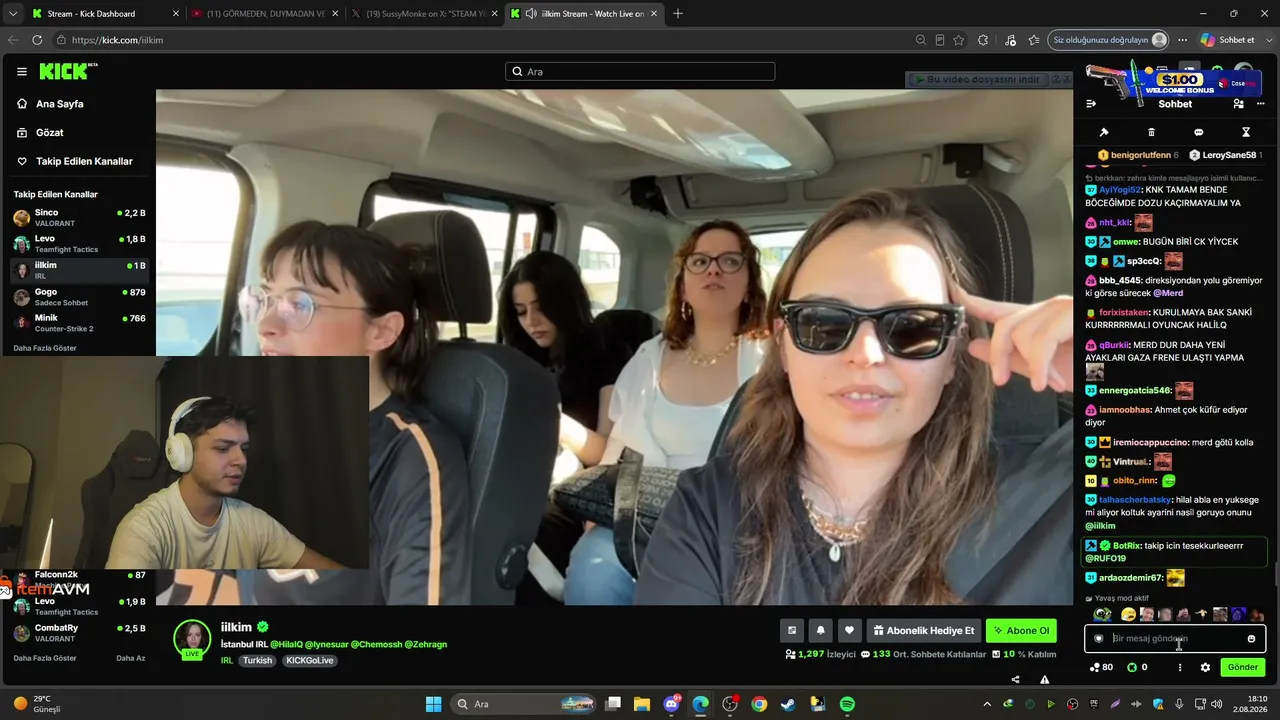Click browser zoom magnifier icon
This screenshot has width=1280, height=720.
click(921, 40)
